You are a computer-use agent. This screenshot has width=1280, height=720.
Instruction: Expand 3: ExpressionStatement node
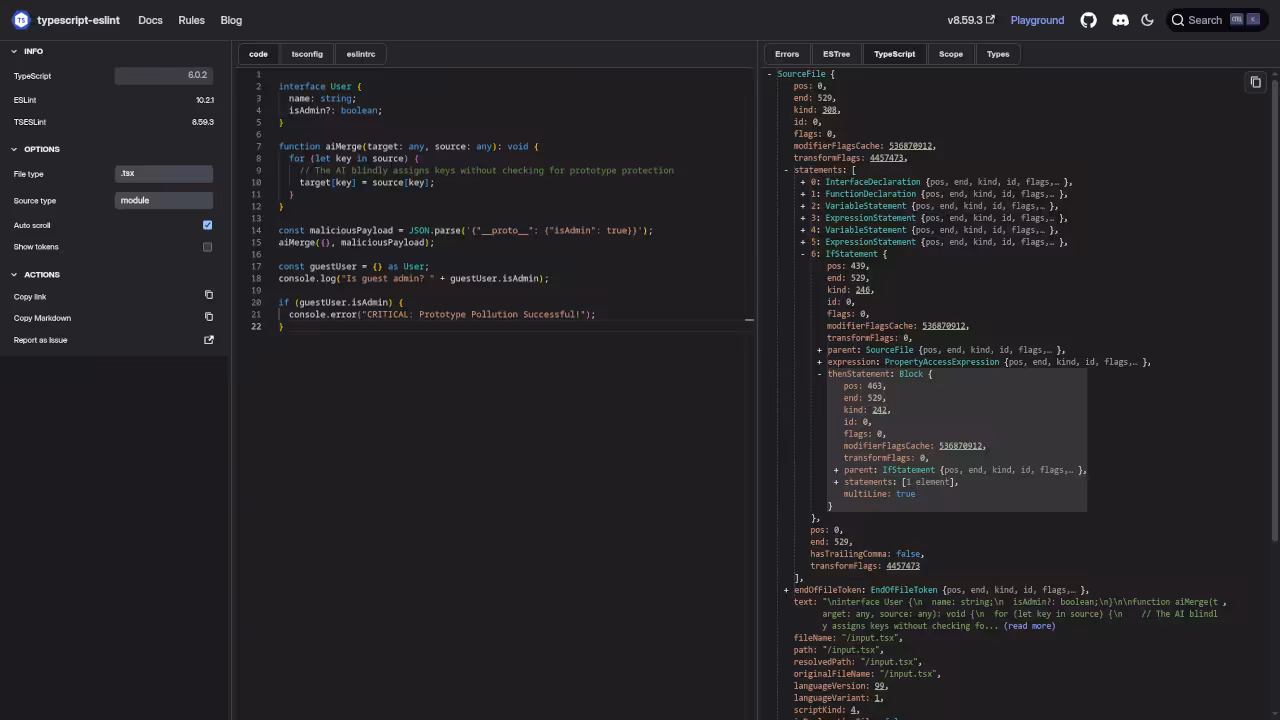point(803,218)
